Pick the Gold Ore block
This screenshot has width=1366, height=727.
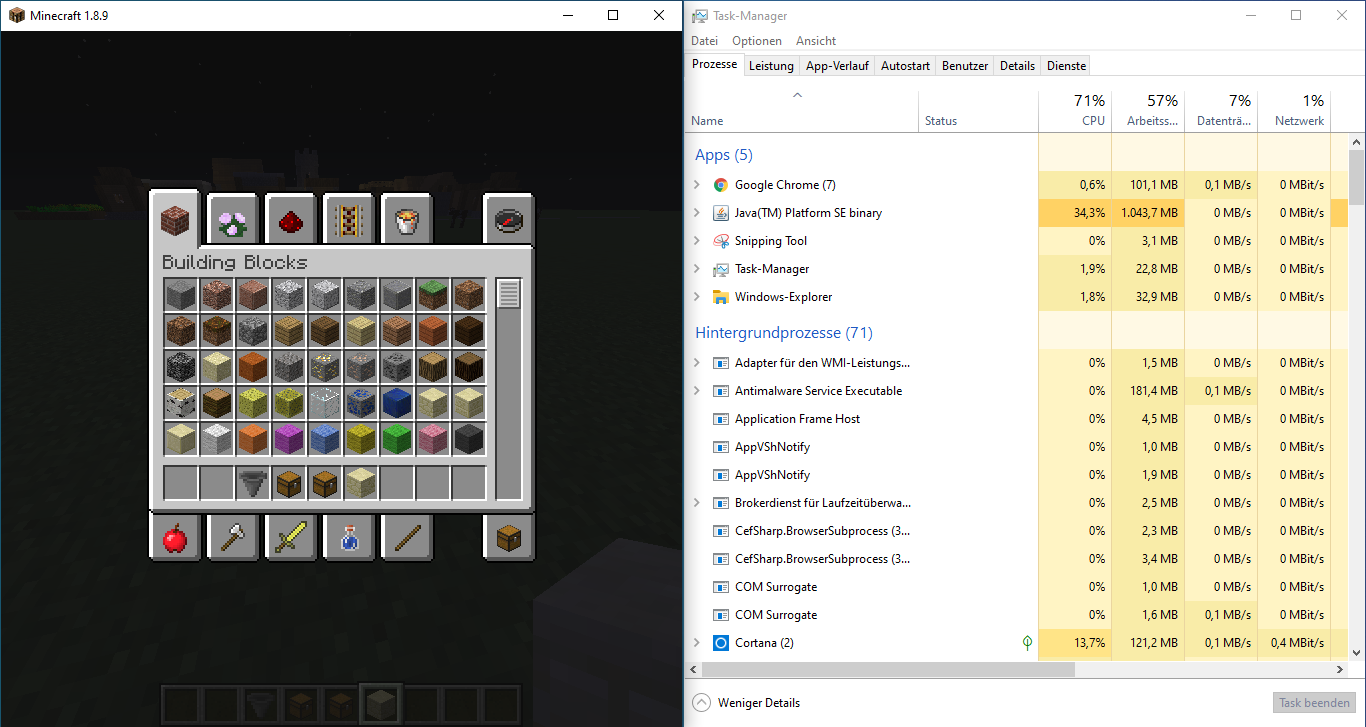pyautogui.click(x=325, y=367)
